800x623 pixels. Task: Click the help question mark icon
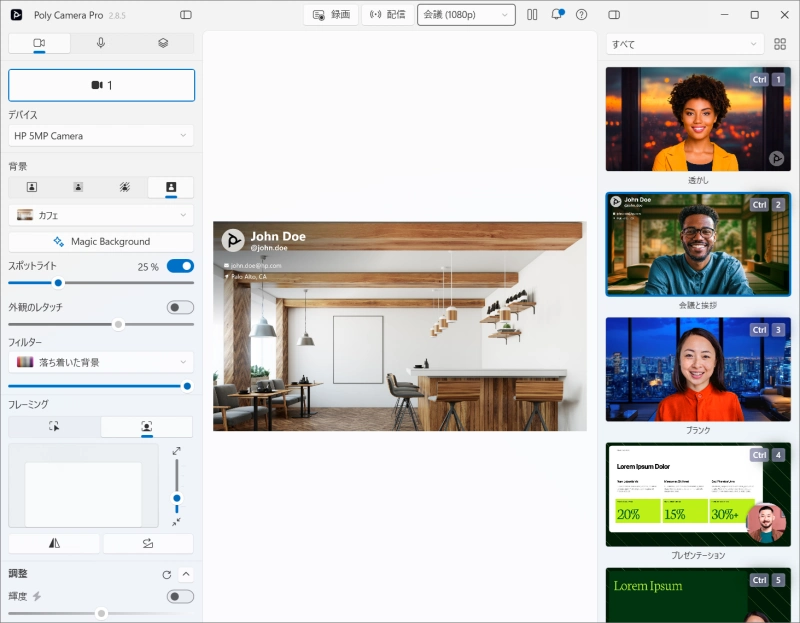[582, 15]
